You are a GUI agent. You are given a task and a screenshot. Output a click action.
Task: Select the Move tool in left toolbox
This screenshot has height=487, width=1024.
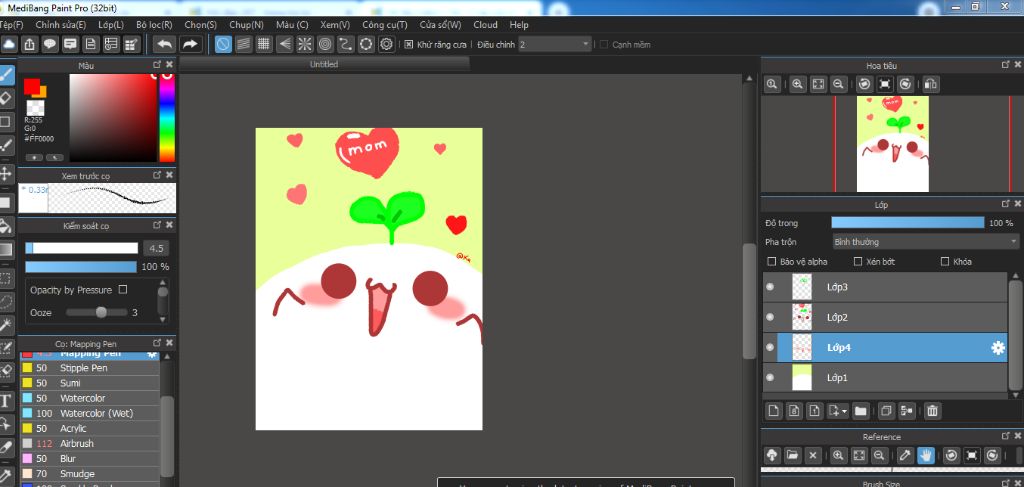point(7,174)
